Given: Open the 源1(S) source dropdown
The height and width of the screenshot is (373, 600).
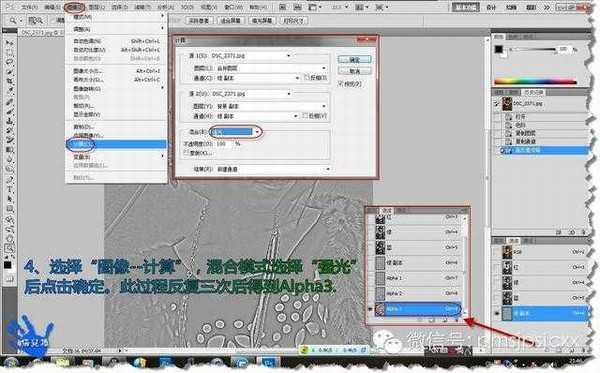Looking at the screenshot, I should point(251,55).
